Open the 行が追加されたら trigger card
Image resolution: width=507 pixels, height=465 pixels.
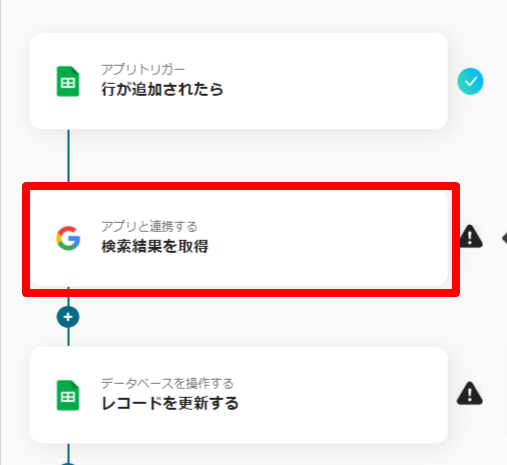point(238,81)
